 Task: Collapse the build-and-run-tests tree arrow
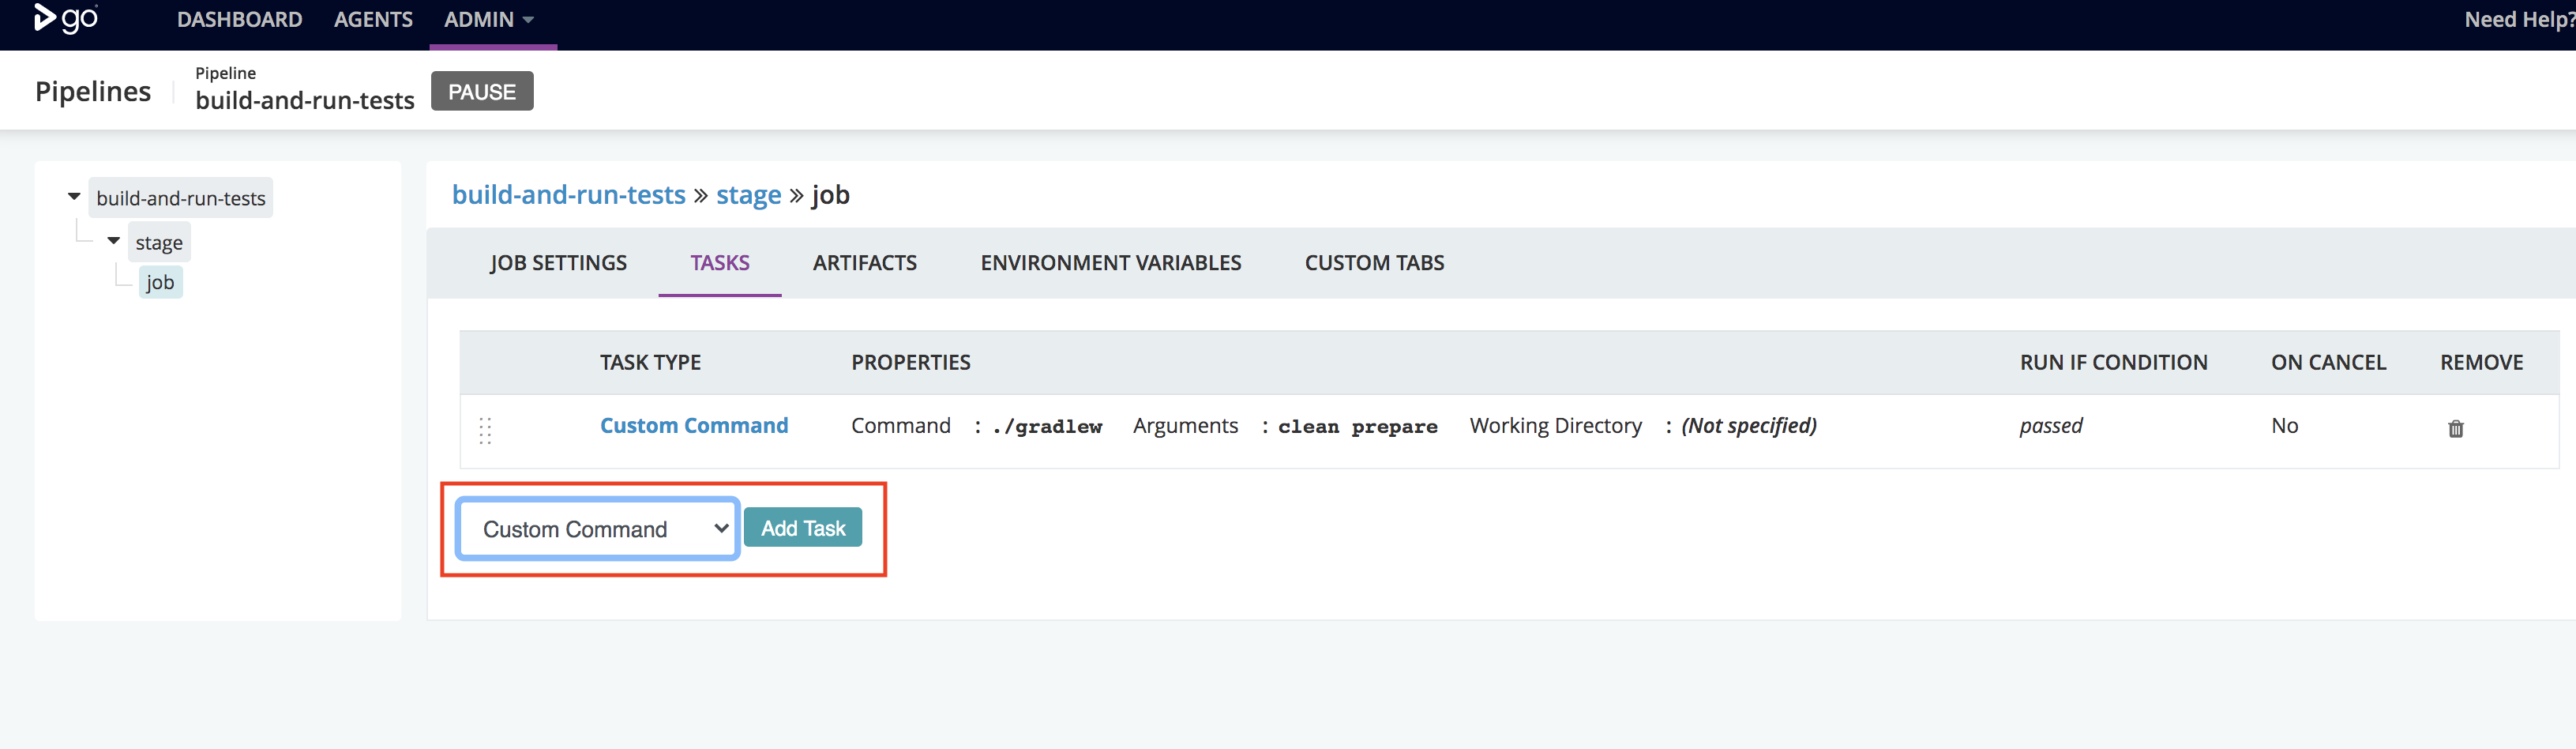point(74,197)
